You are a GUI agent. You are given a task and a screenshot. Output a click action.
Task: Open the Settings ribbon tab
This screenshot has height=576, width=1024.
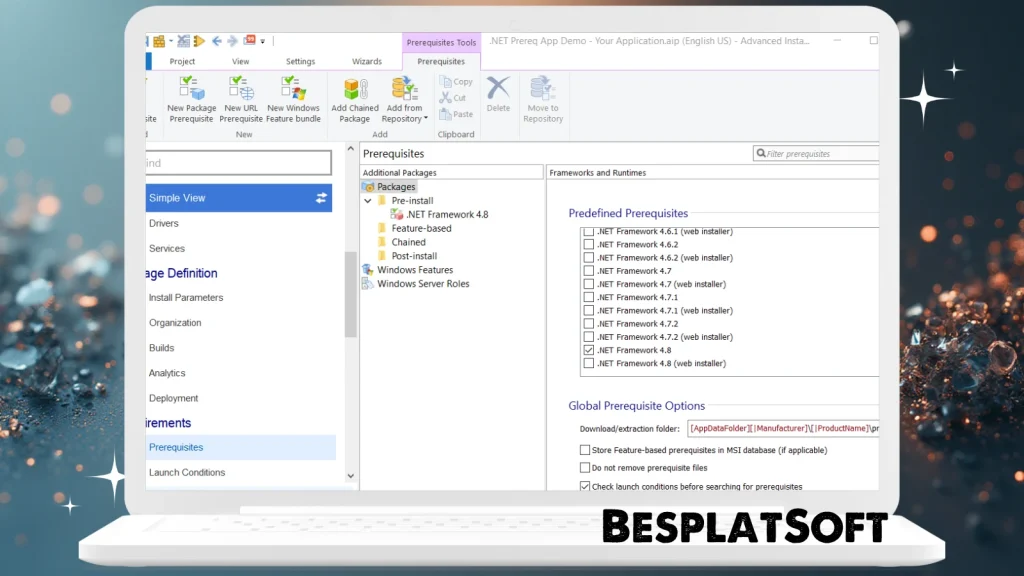point(300,62)
